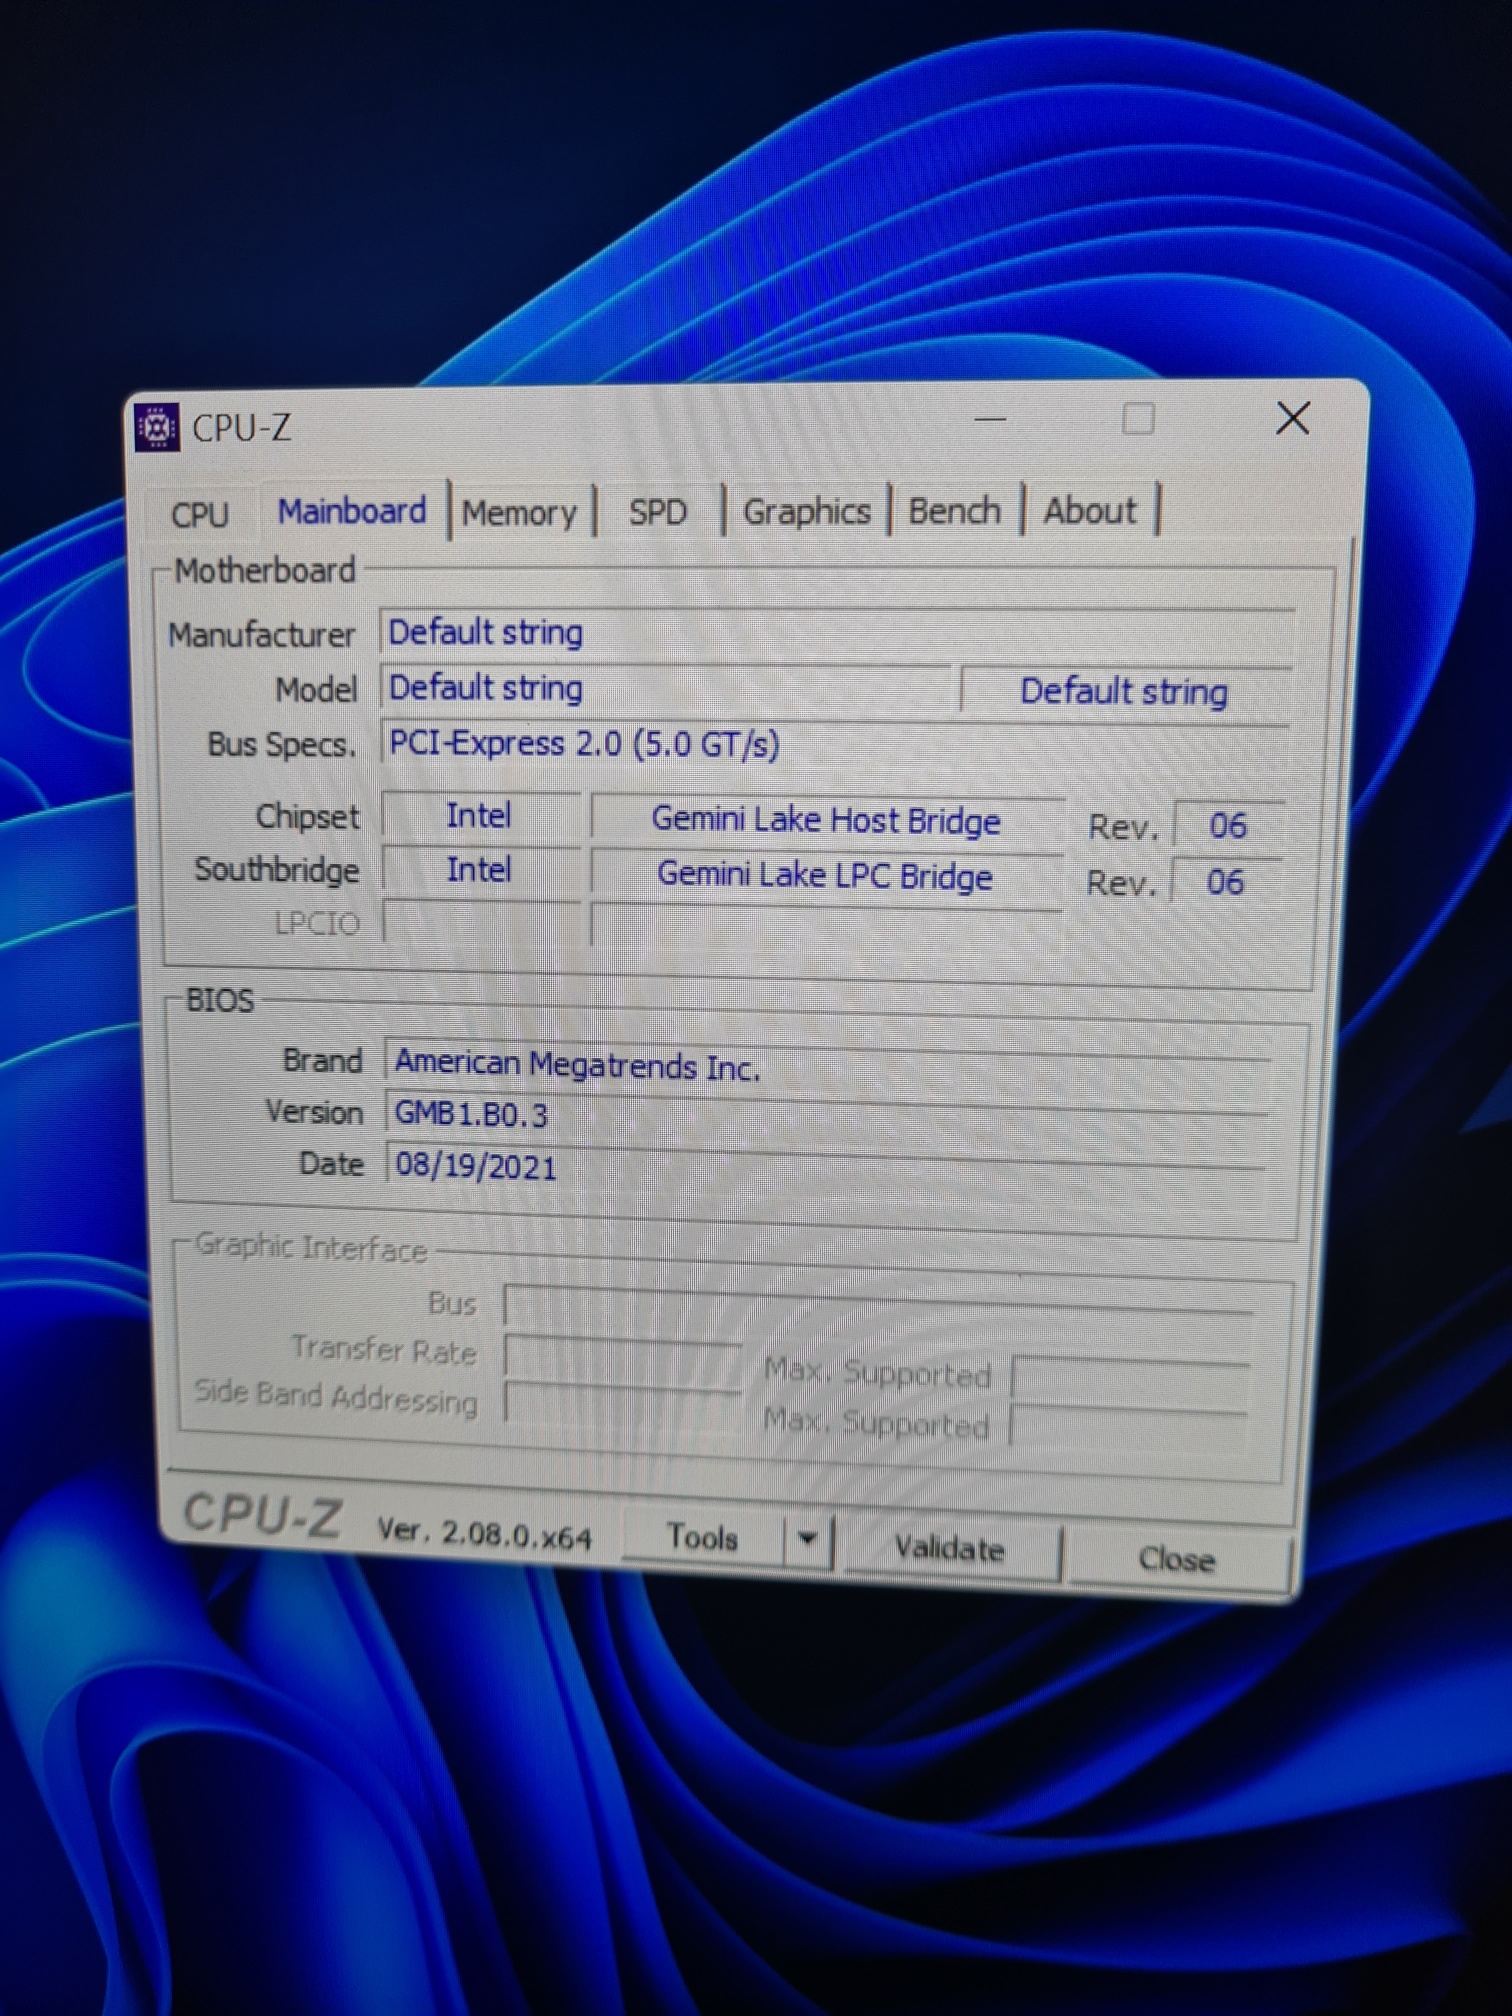
Task: Click the Chipset Rev. '06' value
Action: coord(1228,826)
